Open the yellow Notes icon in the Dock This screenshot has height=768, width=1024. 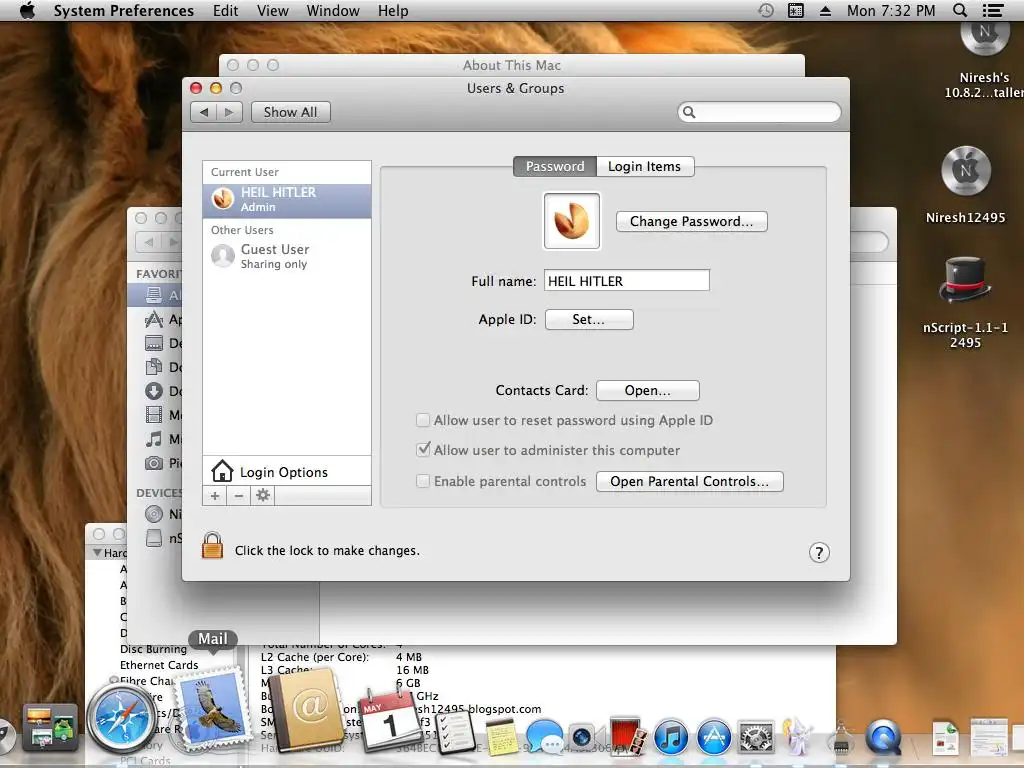tap(502, 737)
